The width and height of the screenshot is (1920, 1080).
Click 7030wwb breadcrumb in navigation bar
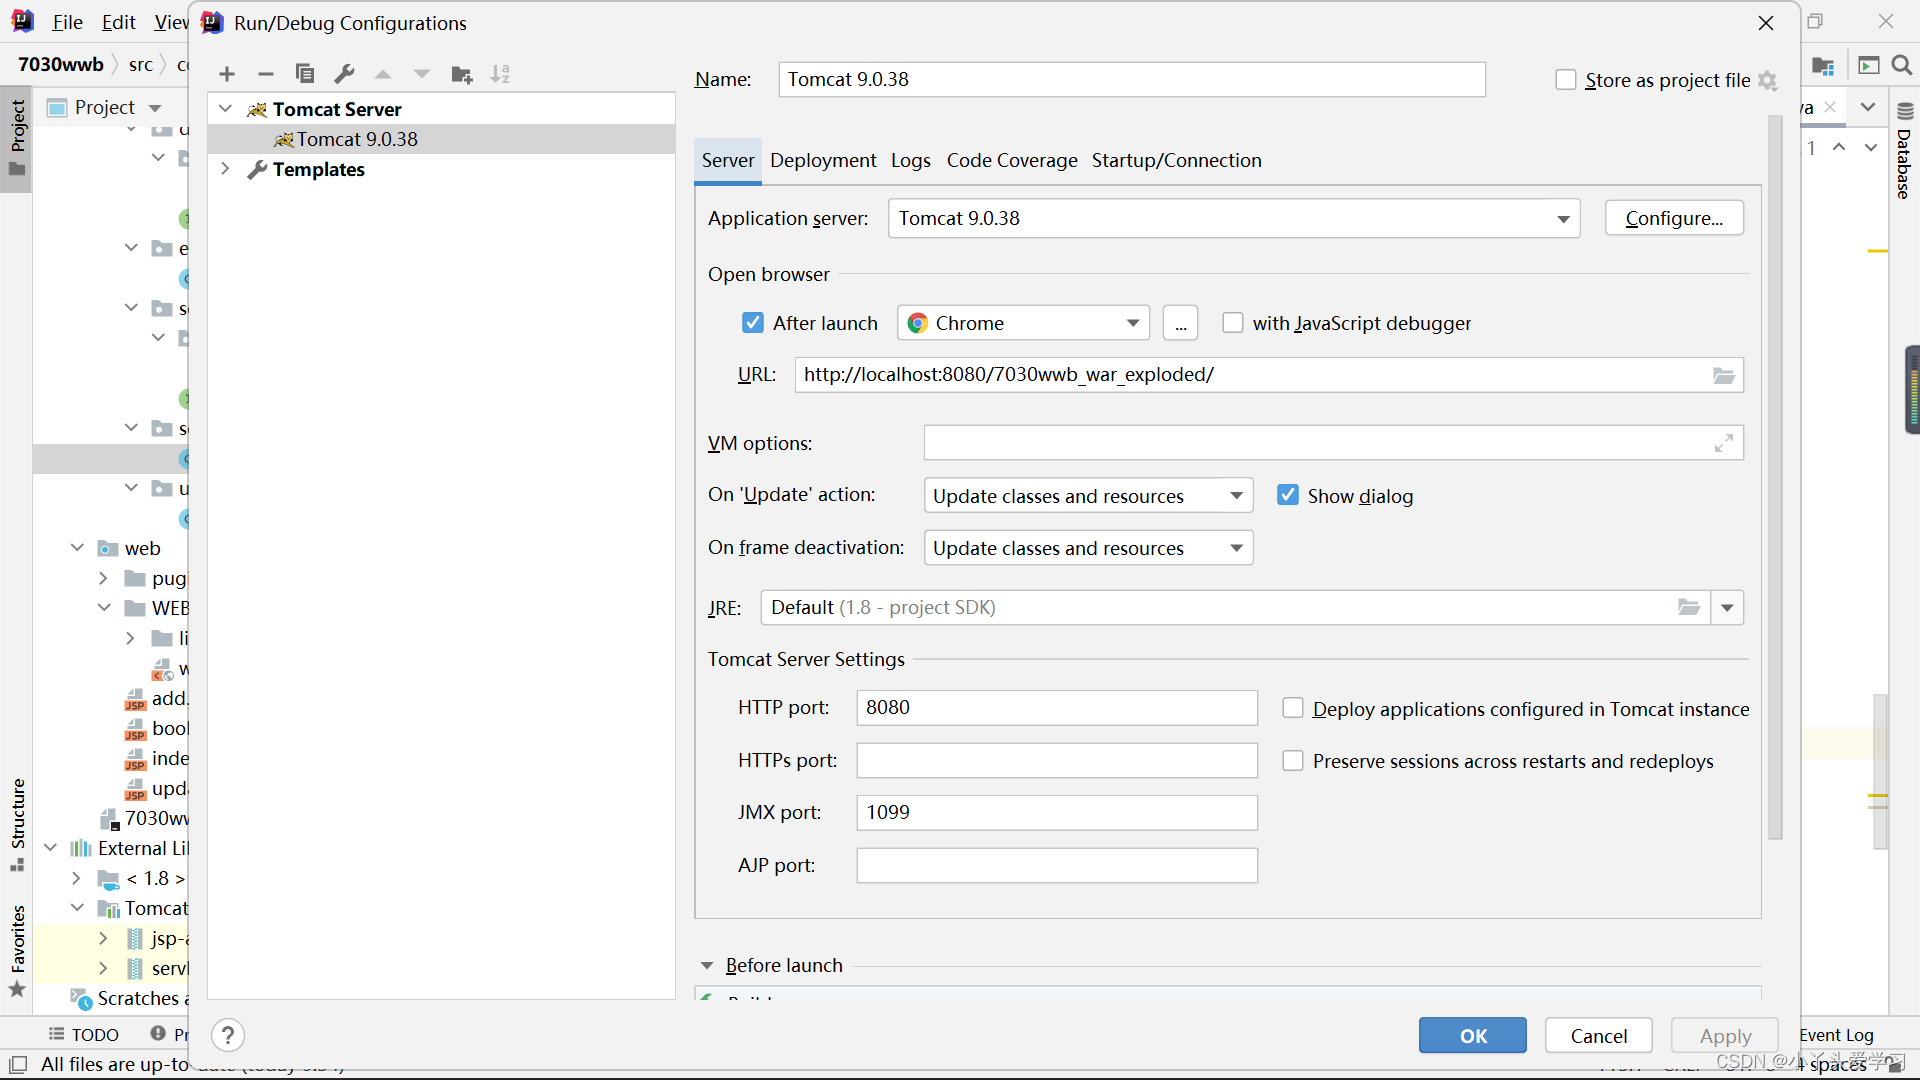(x=60, y=65)
